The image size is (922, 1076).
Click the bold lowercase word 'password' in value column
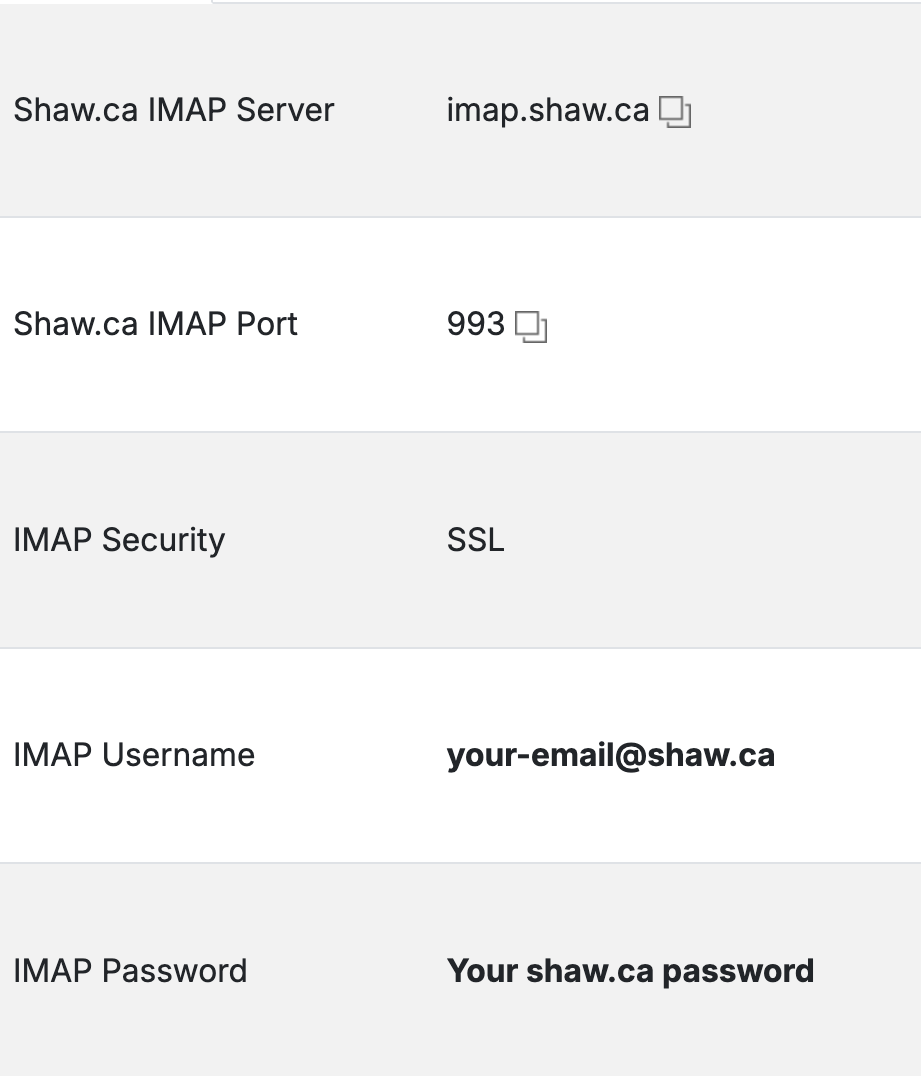click(x=738, y=973)
